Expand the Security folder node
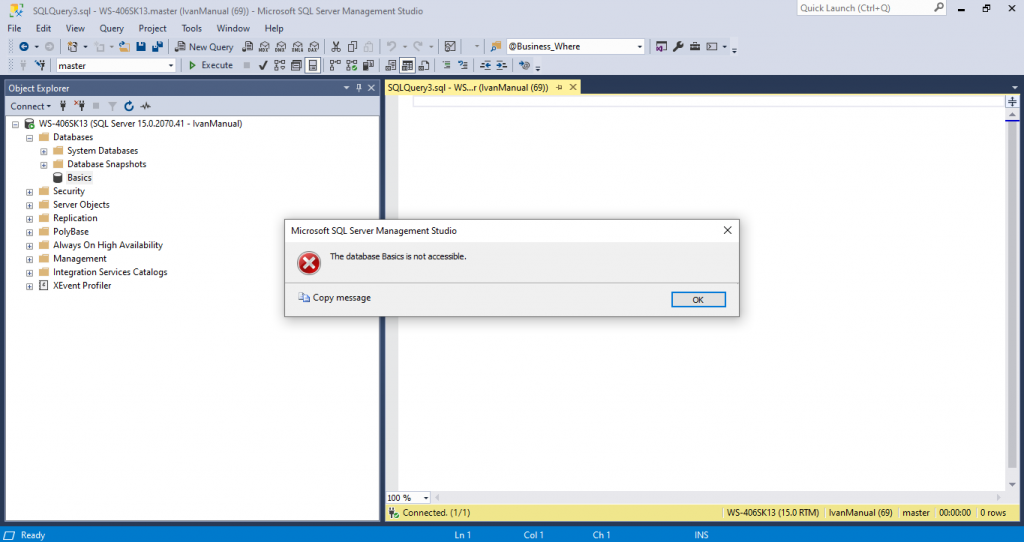This screenshot has width=1024, height=542. [x=29, y=192]
